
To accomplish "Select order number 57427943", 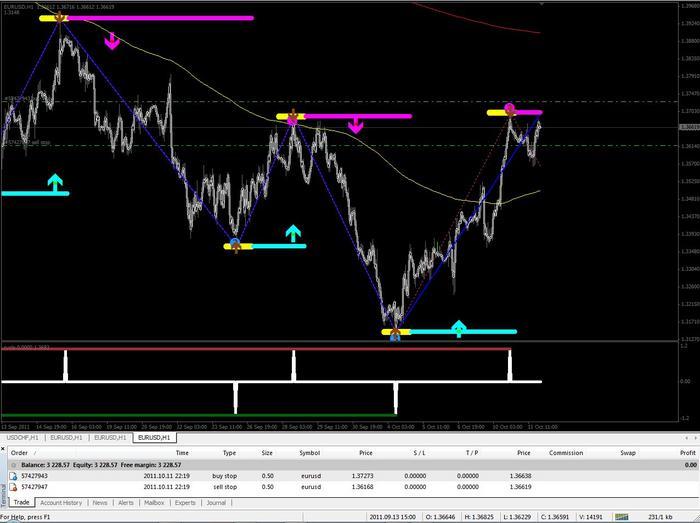I will click(34, 476).
